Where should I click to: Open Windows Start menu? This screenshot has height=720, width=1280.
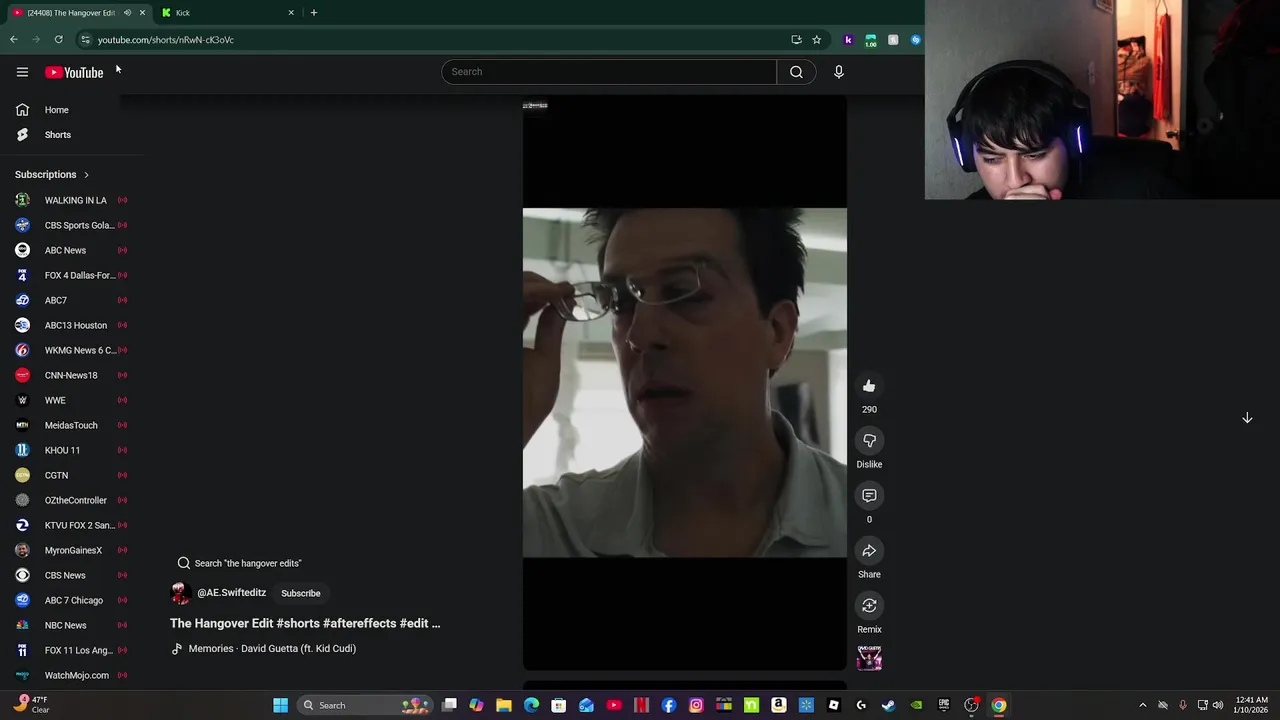pos(281,705)
